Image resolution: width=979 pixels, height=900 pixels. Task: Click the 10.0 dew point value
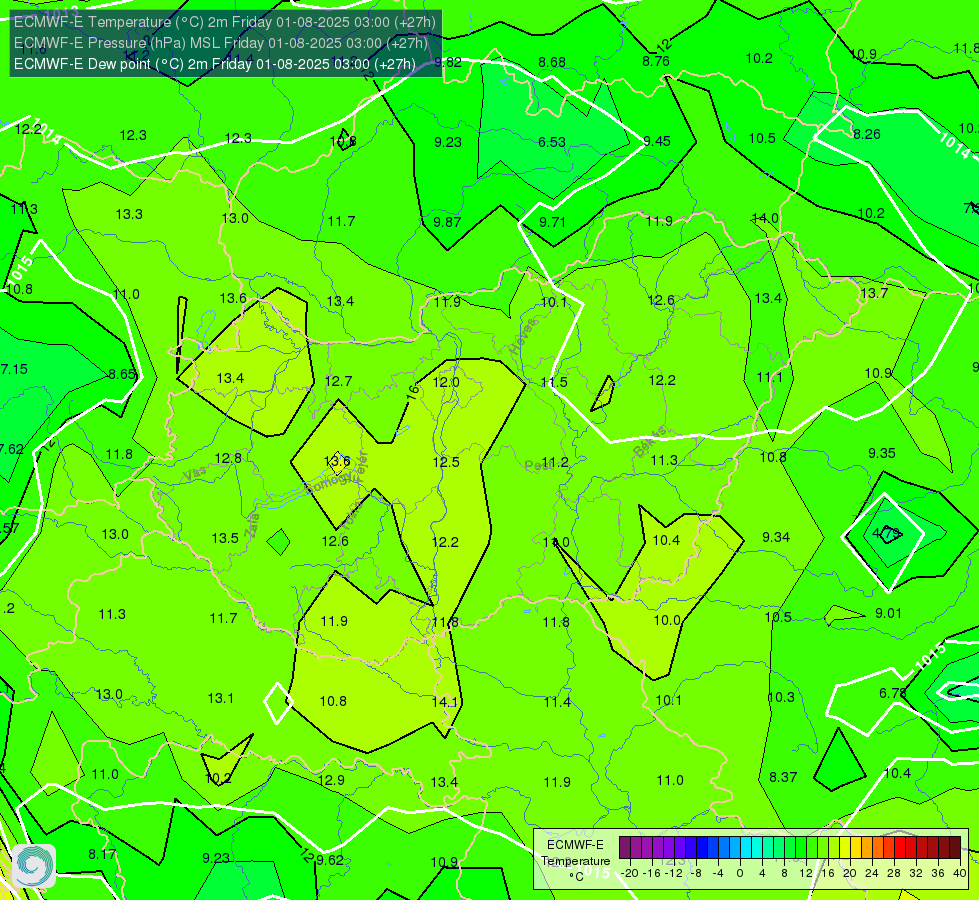pos(667,620)
